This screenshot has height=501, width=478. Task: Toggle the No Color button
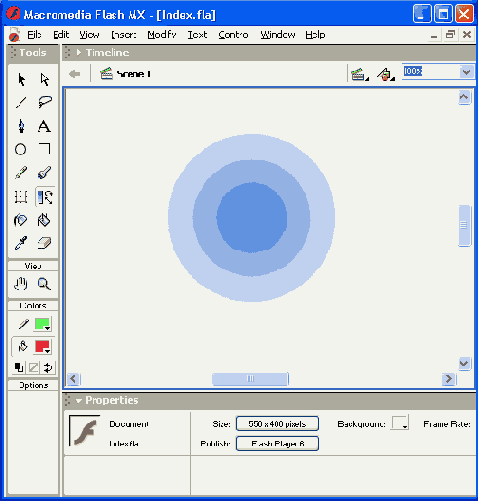[x=33, y=368]
